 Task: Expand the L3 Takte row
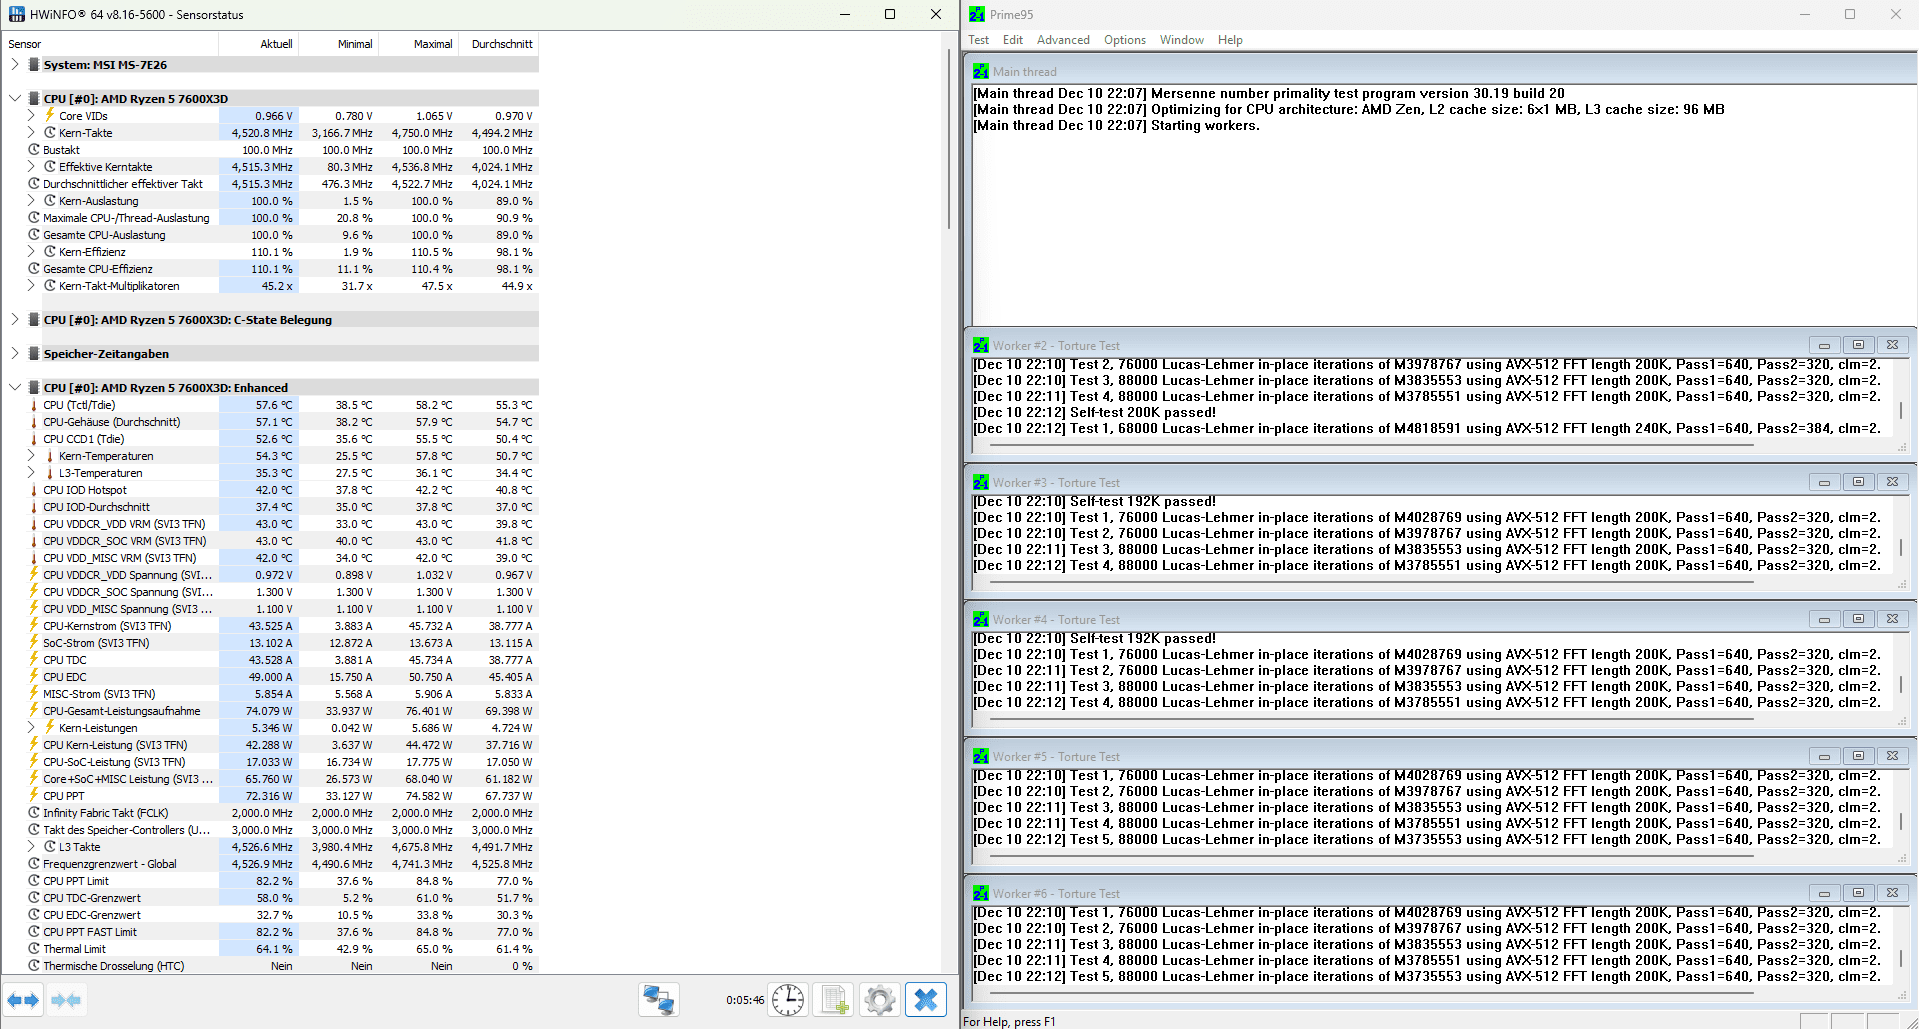point(31,847)
